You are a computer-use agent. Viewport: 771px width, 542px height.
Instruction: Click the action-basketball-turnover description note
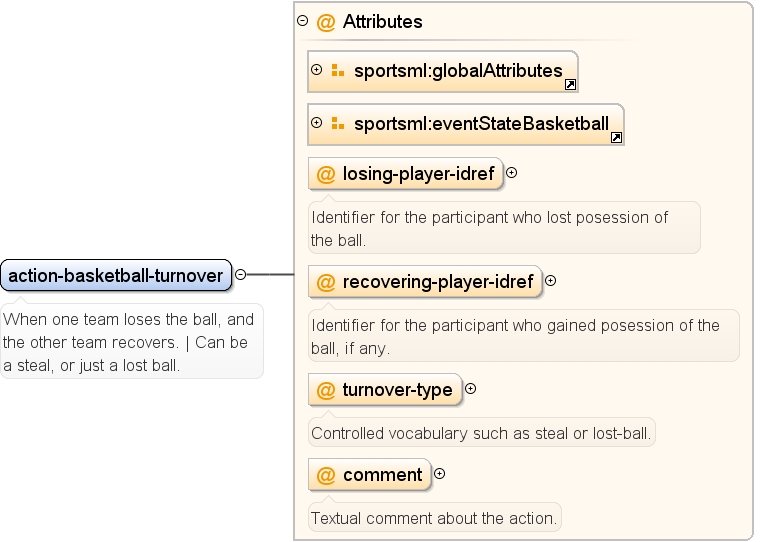coord(131,341)
